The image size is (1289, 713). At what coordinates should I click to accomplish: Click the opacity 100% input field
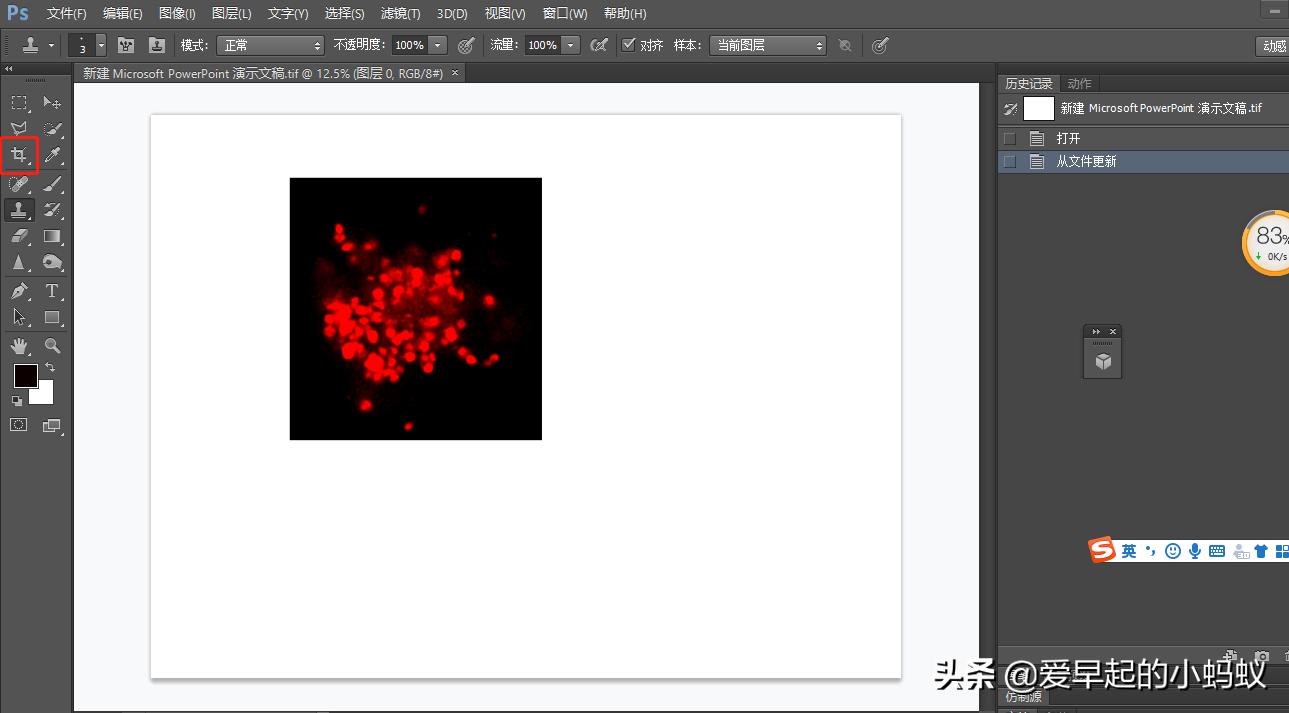click(x=409, y=45)
